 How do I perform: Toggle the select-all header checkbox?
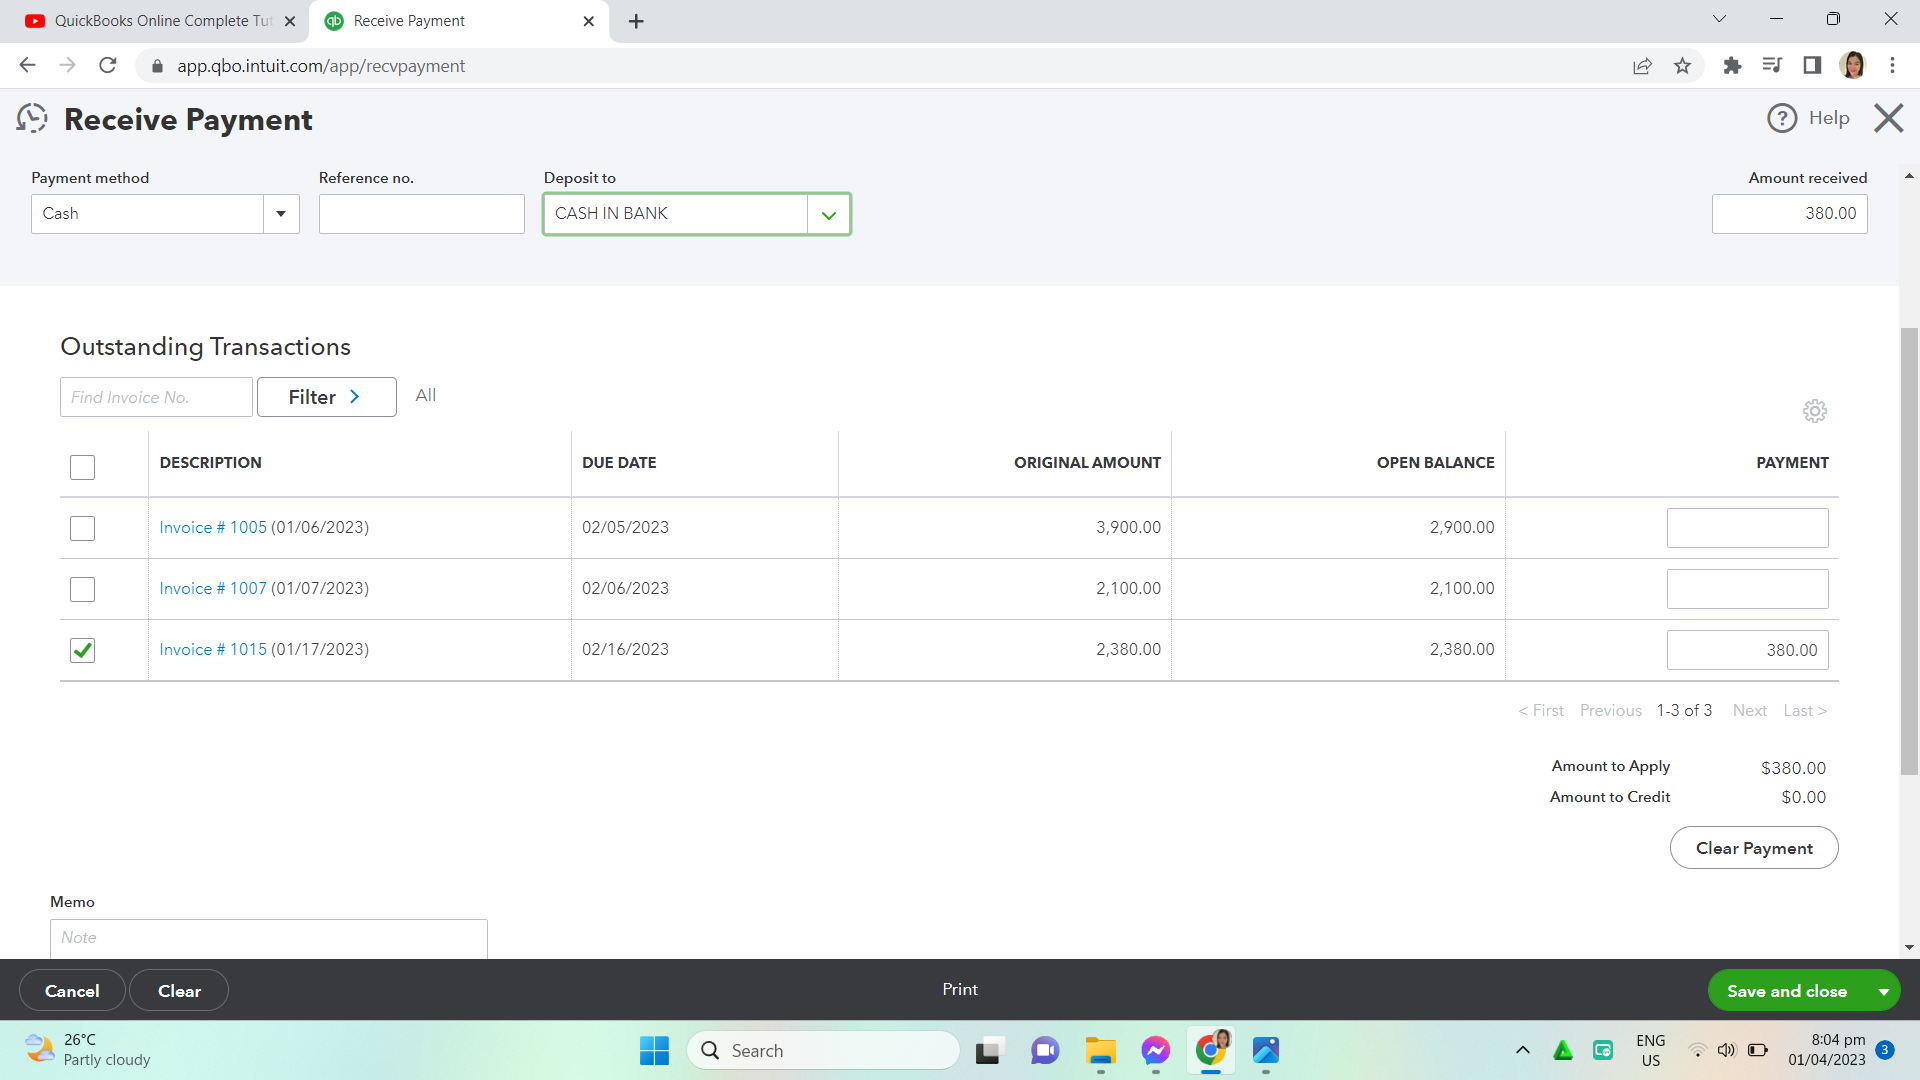pyautogui.click(x=82, y=467)
